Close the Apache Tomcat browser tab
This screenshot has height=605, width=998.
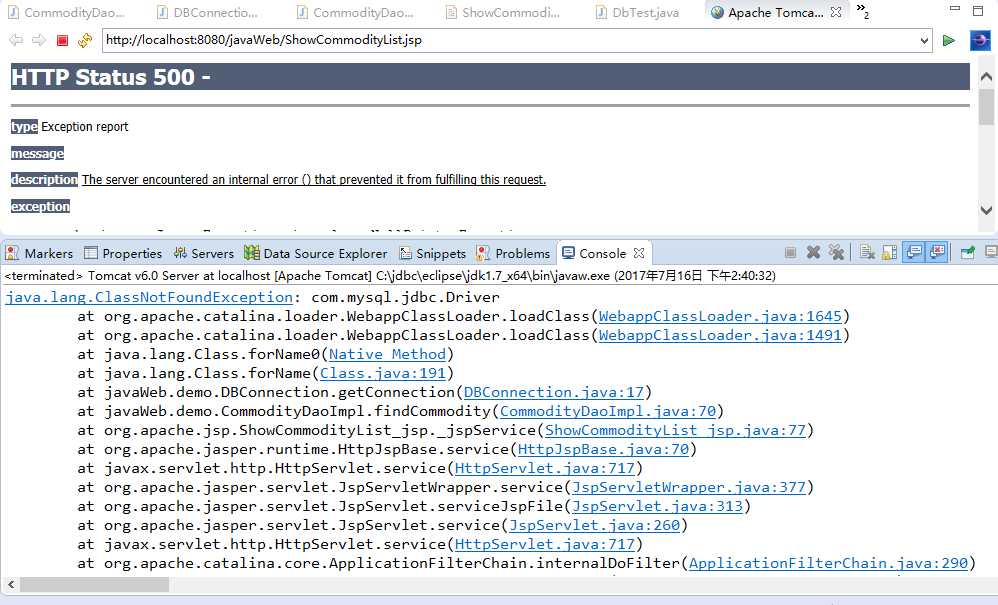[x=836, y=12]
